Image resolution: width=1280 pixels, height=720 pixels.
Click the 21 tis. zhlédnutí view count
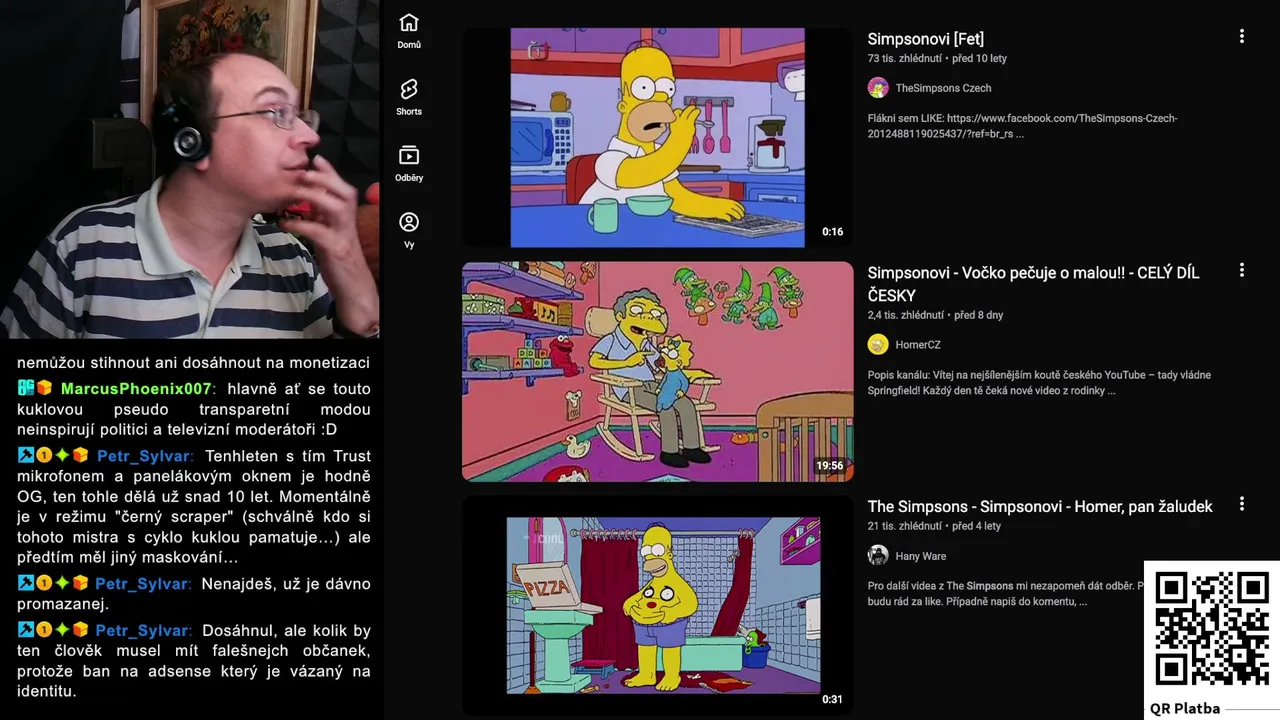coord(904,526)
